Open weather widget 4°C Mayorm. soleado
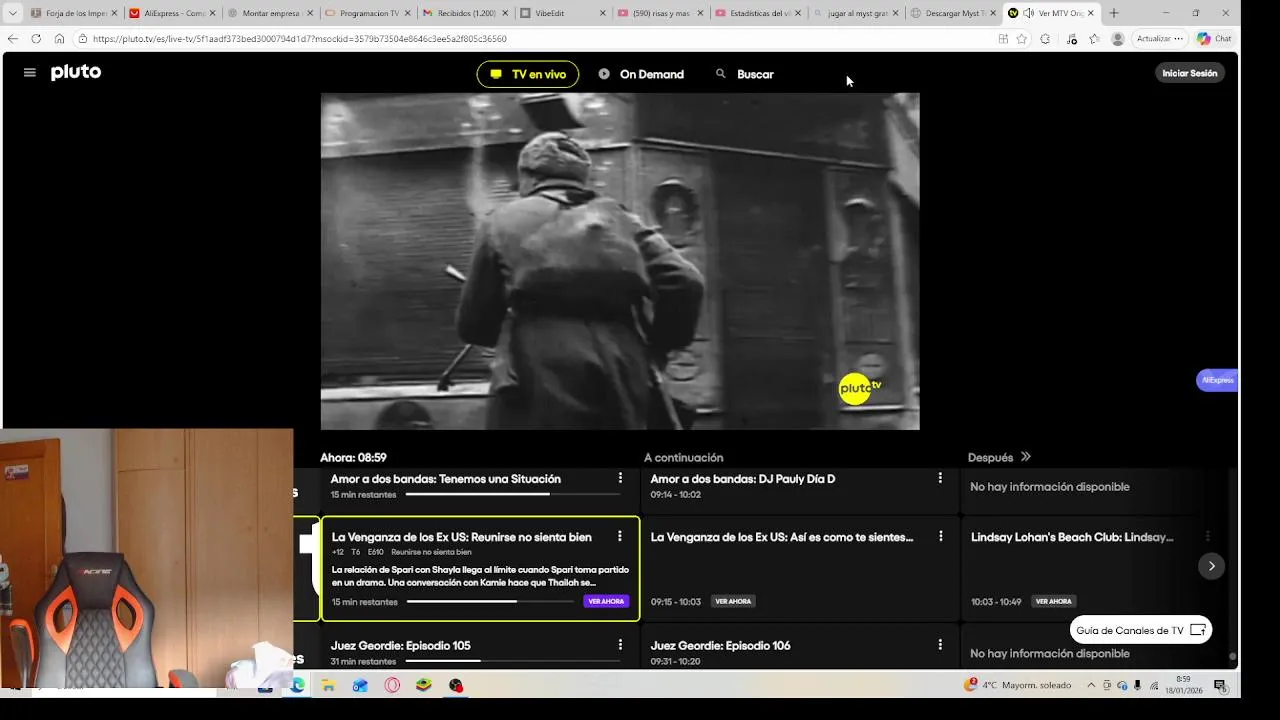 [1017, 685]
